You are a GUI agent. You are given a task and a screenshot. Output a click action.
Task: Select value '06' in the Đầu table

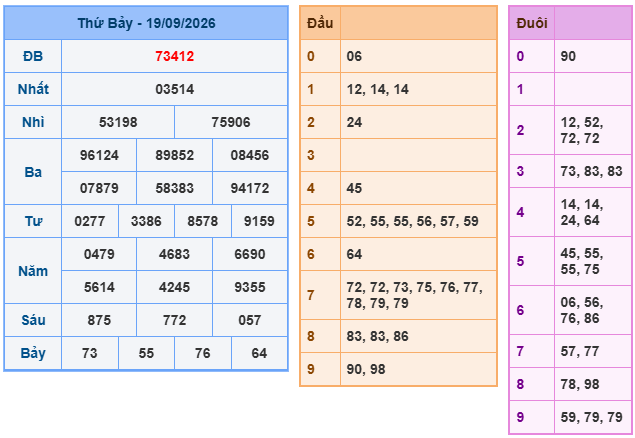pos(354,56)
